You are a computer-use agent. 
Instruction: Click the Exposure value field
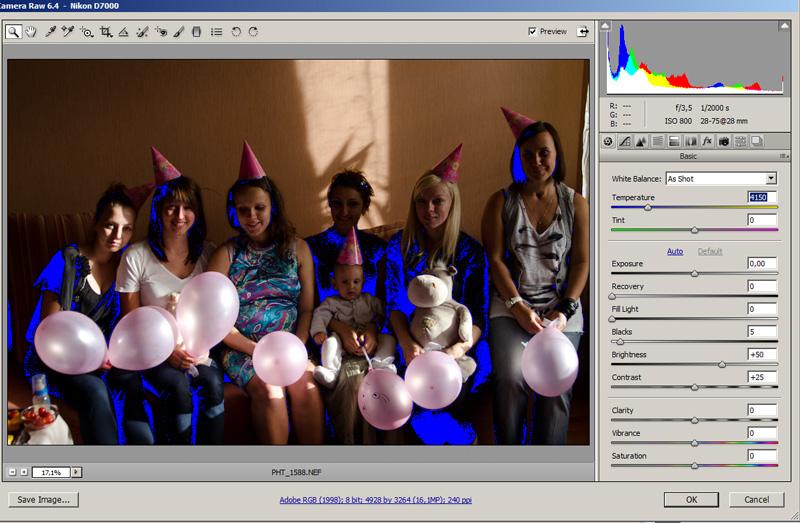[762, 263]
